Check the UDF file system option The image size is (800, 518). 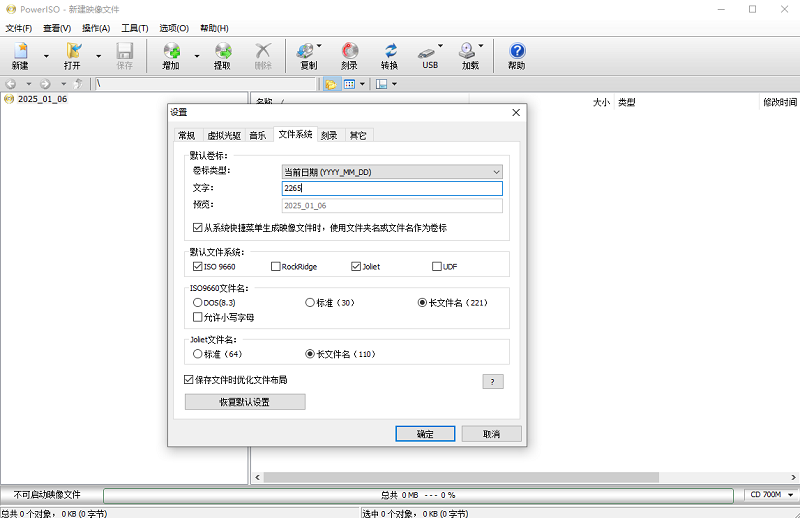(x=437, y=267)
